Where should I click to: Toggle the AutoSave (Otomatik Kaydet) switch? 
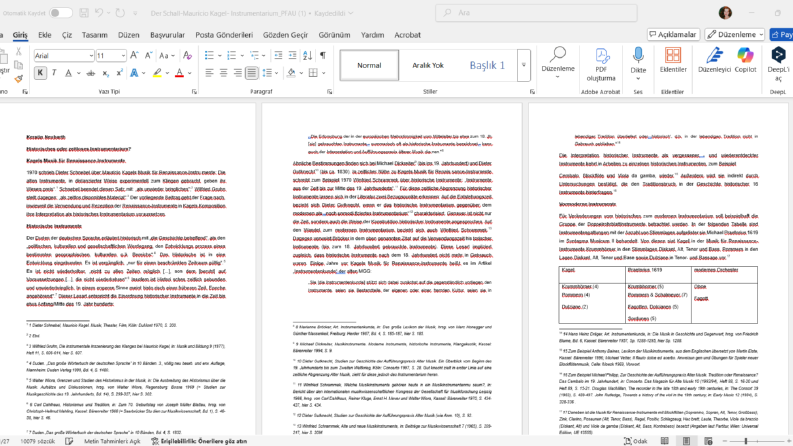pyautogui.click(x=61, y=13)
